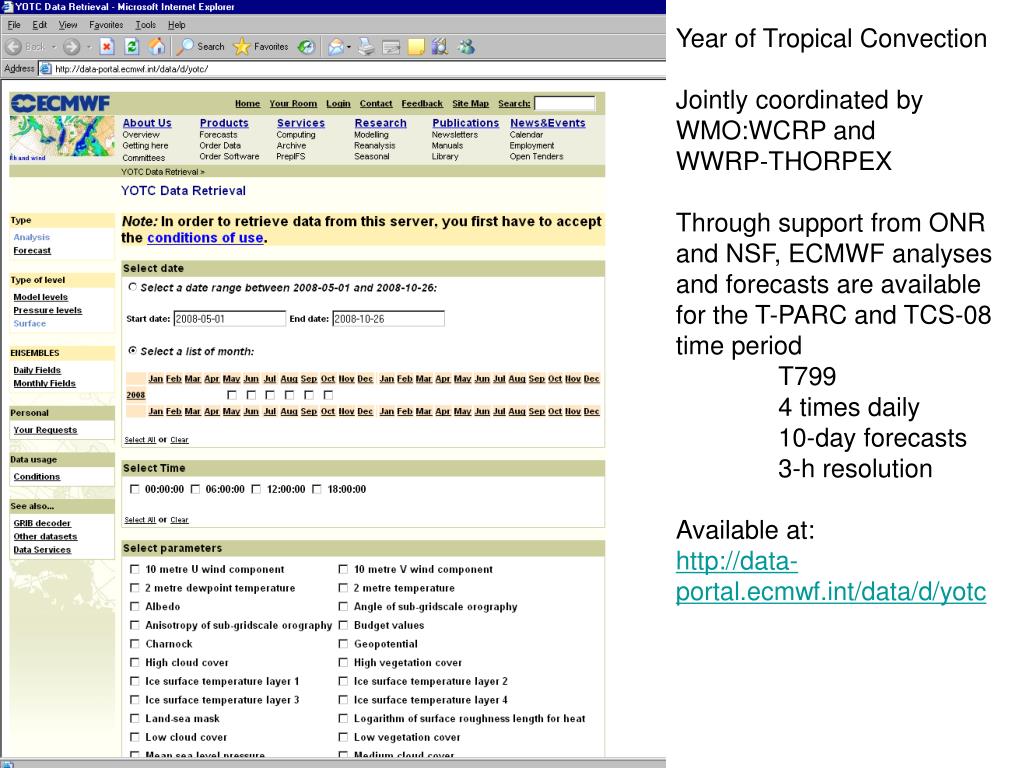This screenshot has width=1024, height=768.
Task: Select the list of month radio button
Action: (x=133, y=351)
